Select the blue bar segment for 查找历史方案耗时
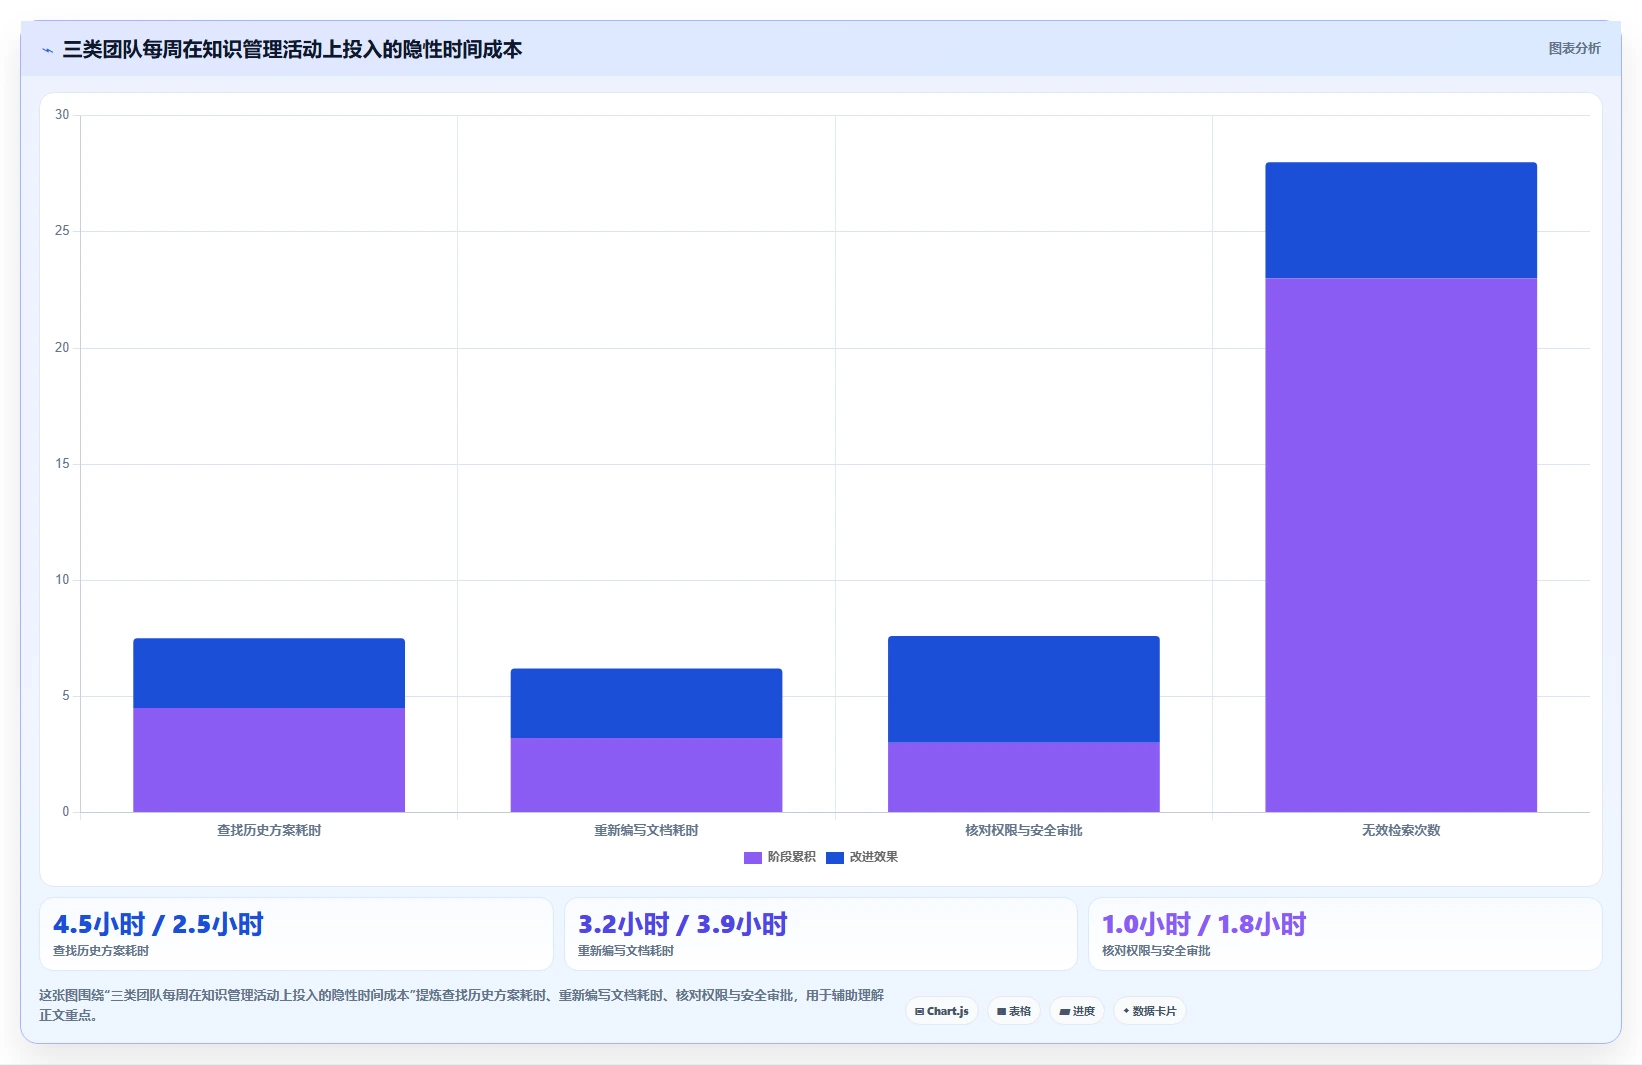 (269, 673)
